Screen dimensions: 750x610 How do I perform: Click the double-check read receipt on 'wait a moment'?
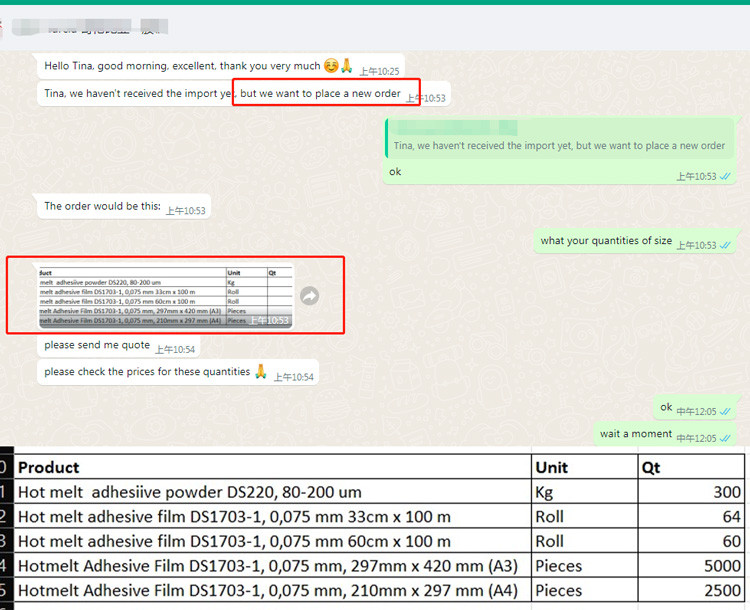[x=725, y=438]
